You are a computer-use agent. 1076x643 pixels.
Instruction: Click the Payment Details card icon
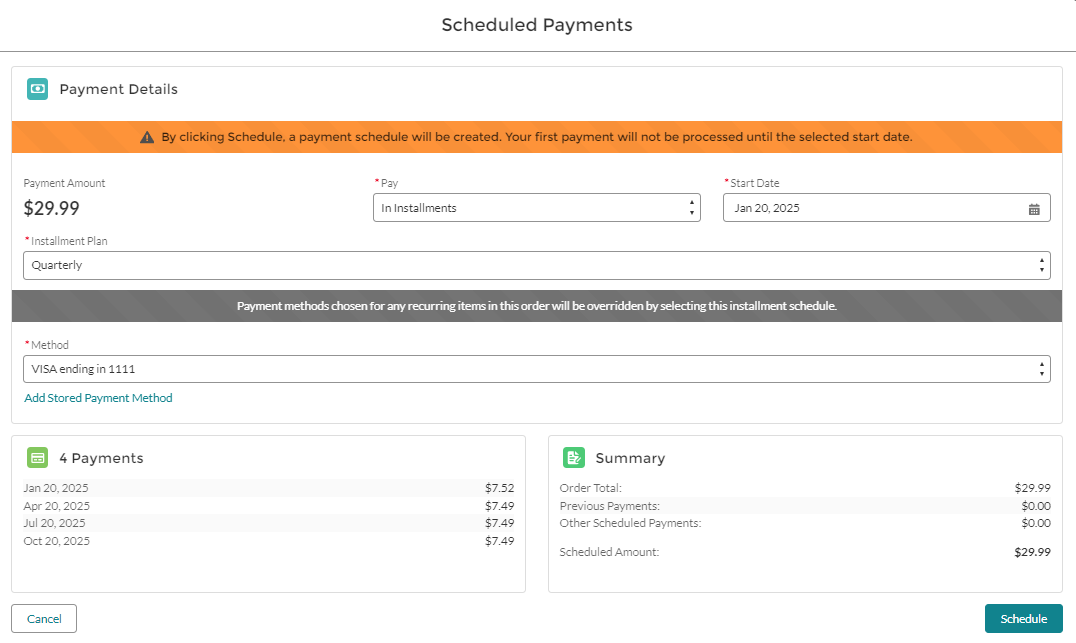37,89
